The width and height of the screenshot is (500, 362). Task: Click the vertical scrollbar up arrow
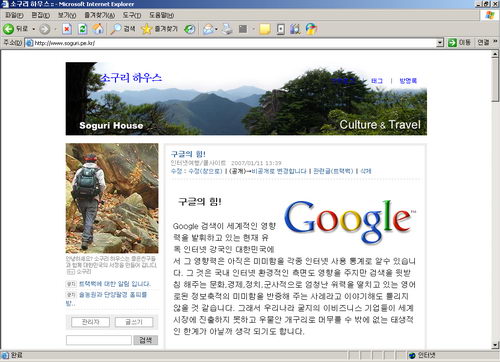(x=495, y=54)
